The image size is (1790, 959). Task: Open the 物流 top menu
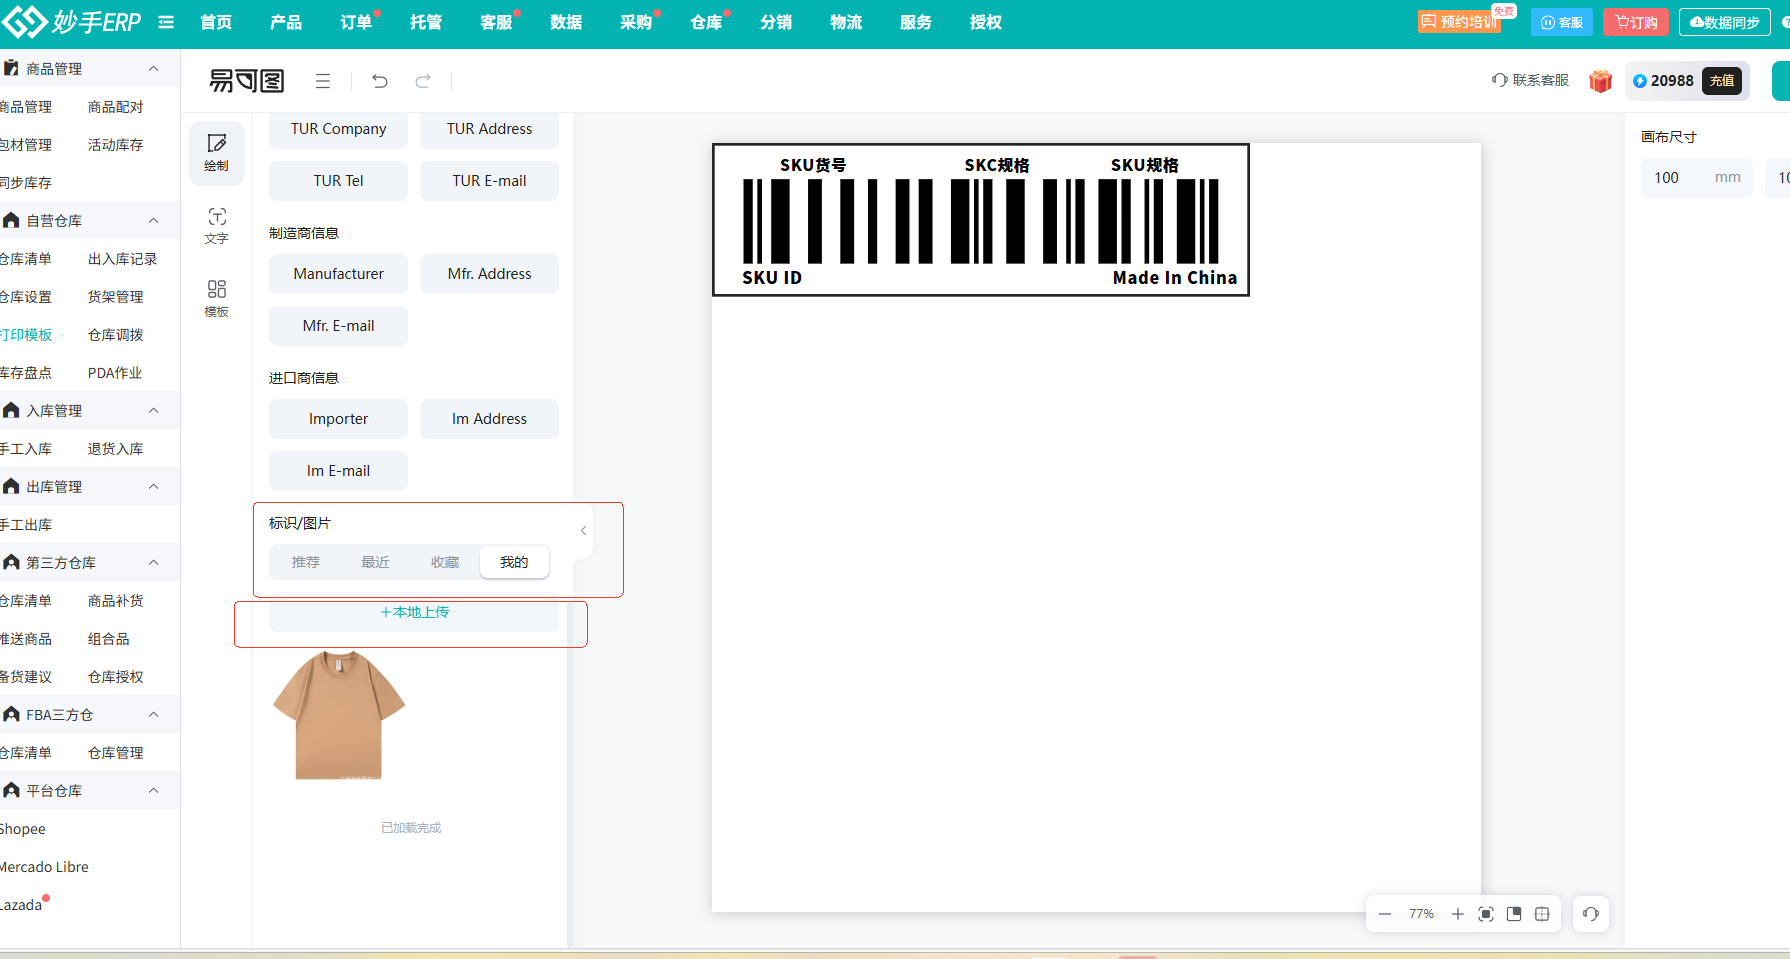tap(846, 22)
